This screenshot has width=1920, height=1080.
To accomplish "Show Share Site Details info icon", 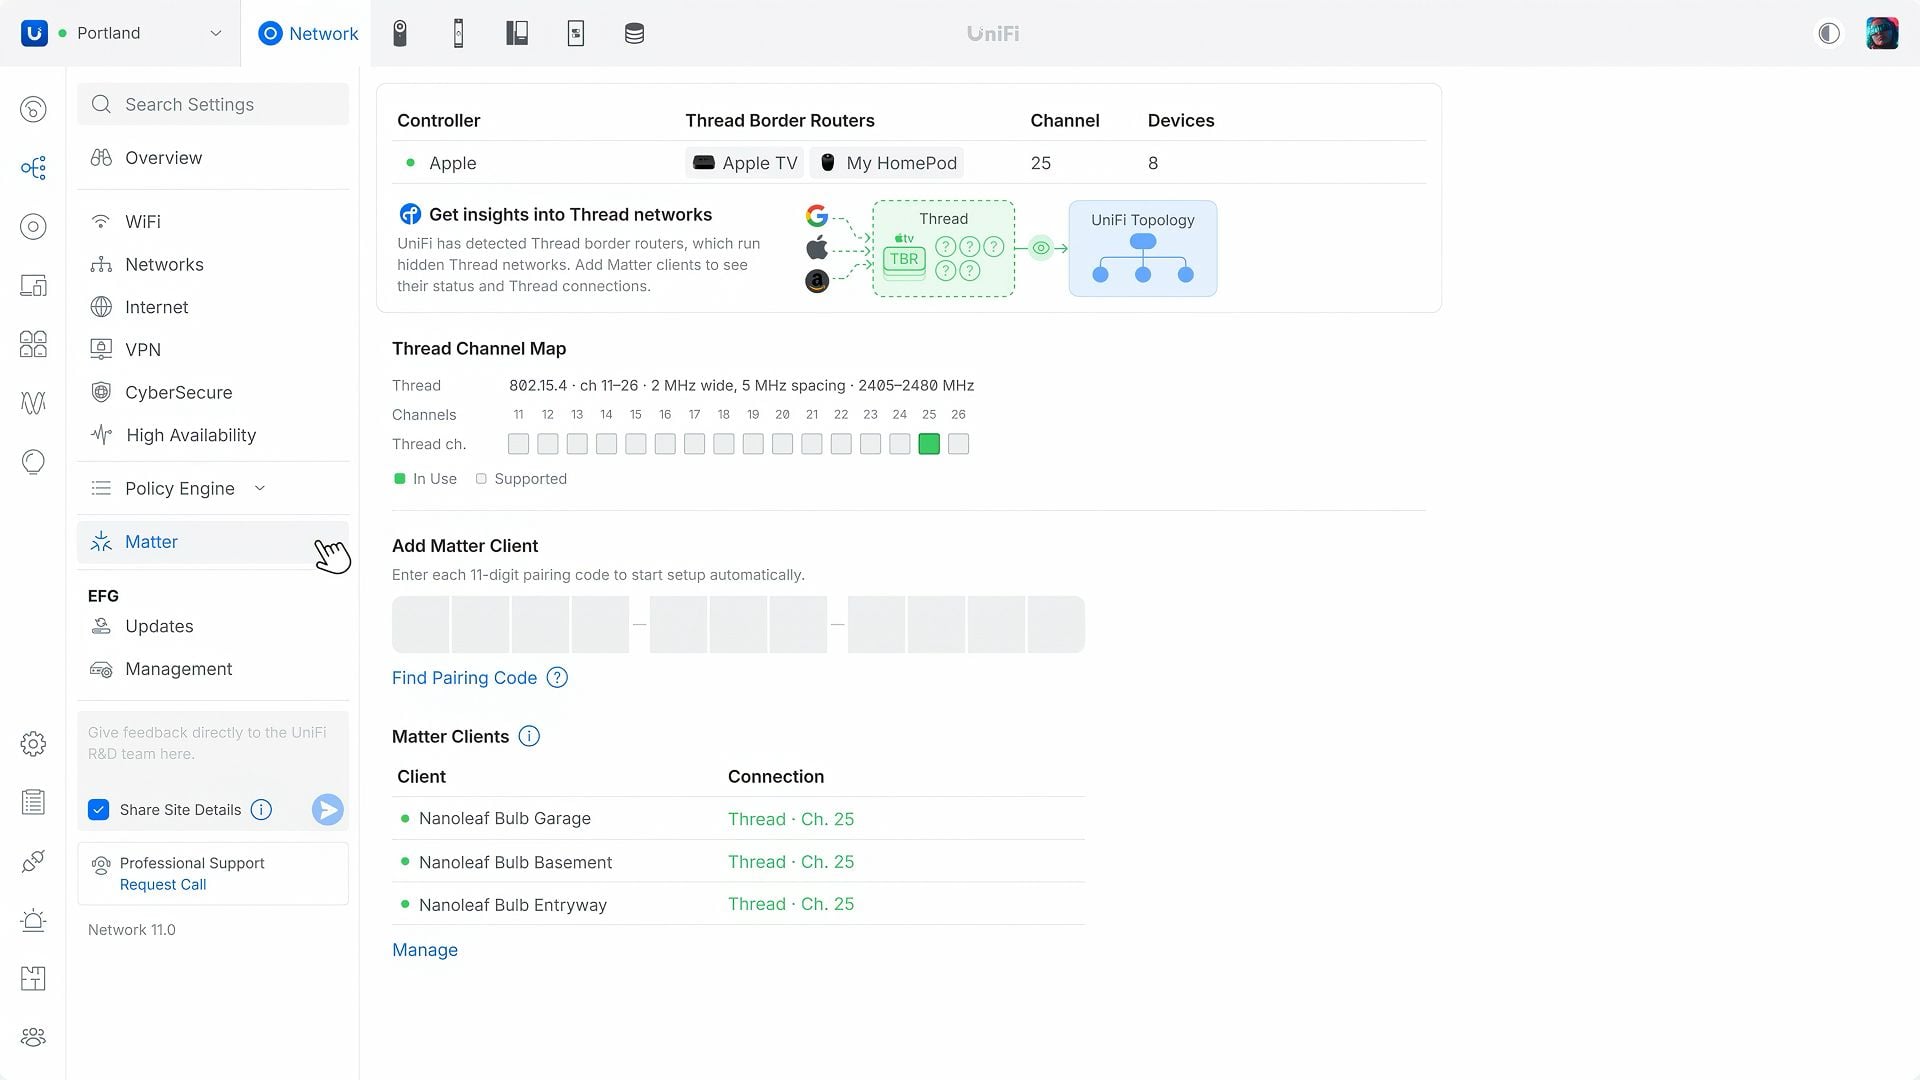I will click(x=261, y=809).
